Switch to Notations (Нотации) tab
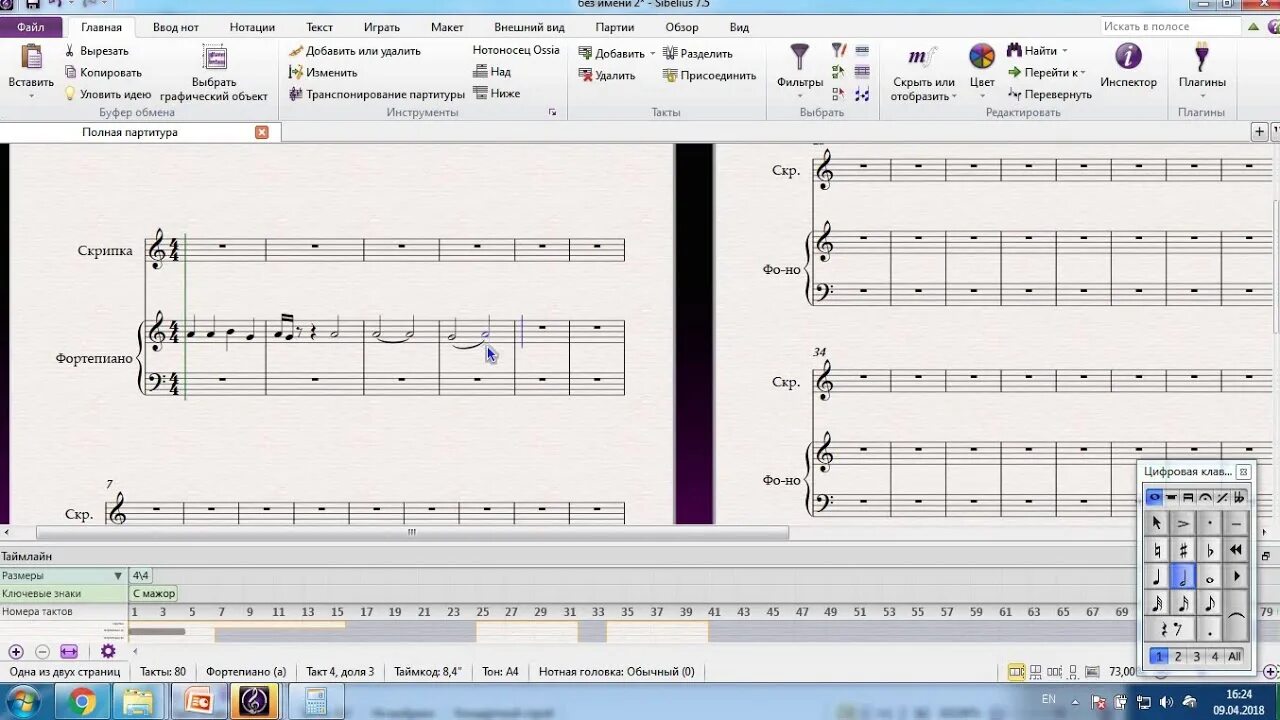 [252, 27]
